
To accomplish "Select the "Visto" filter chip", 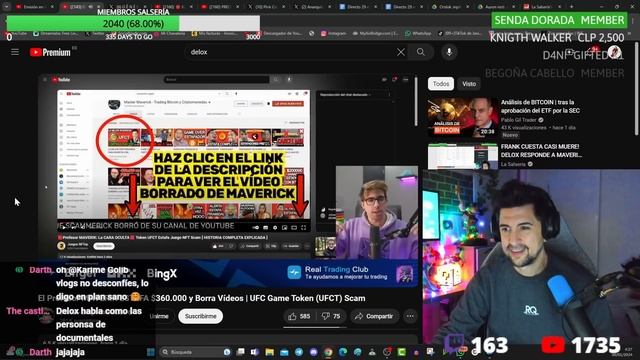I will [469, 84].
